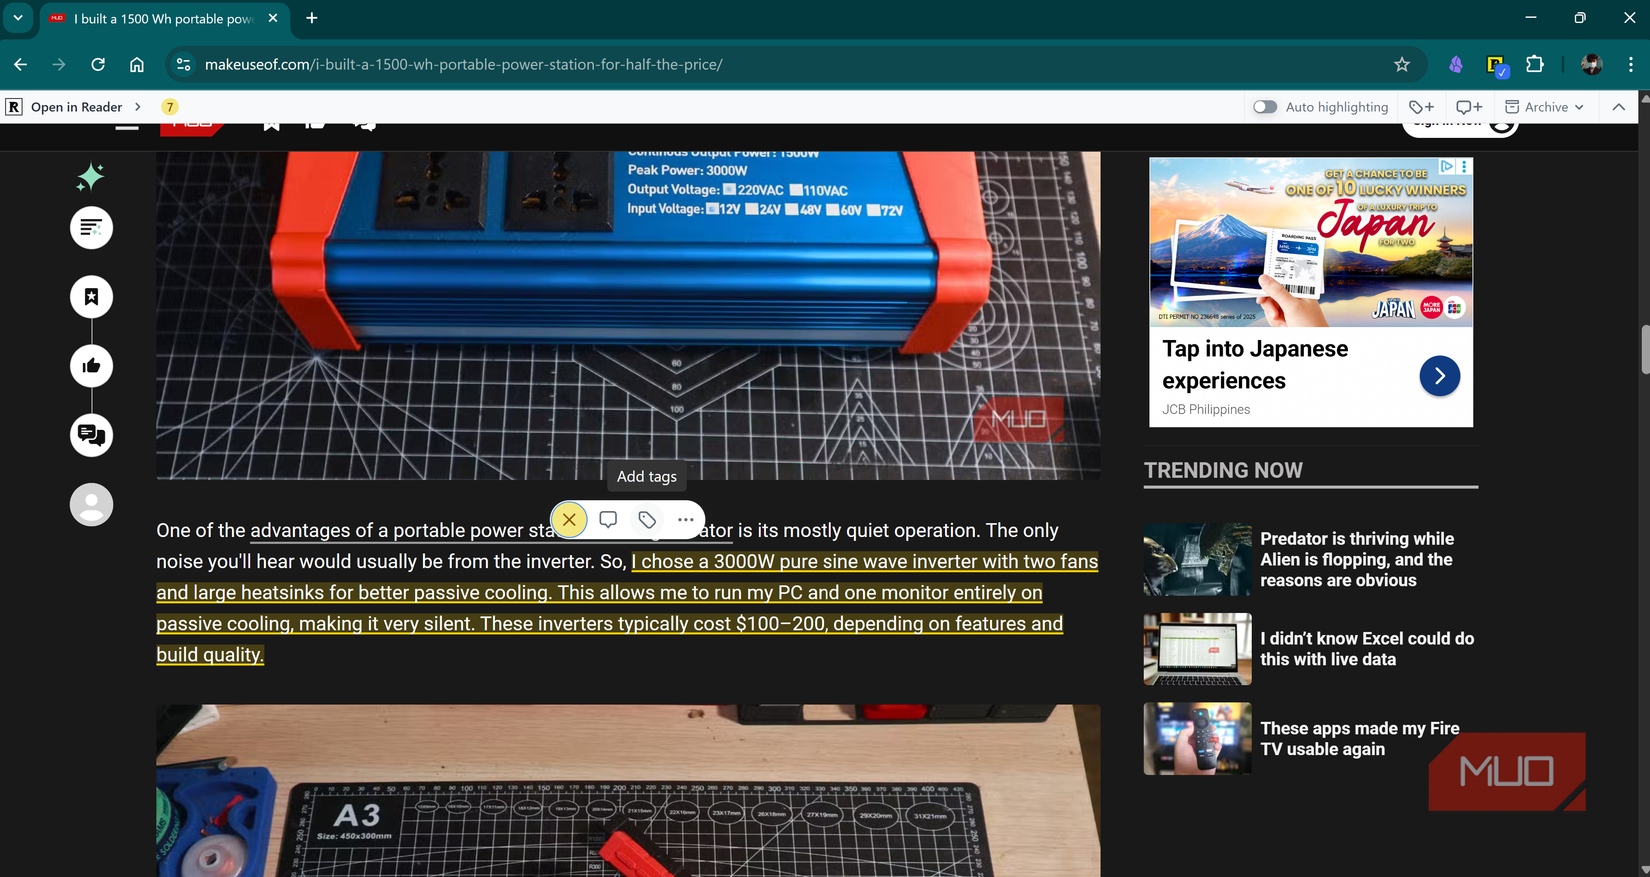Image resolution: width=1650 pixels, height=877 pixels.
Task: Like the article with the thumbs-up icon
Action: pyautogui.click(x=91, y=366)
